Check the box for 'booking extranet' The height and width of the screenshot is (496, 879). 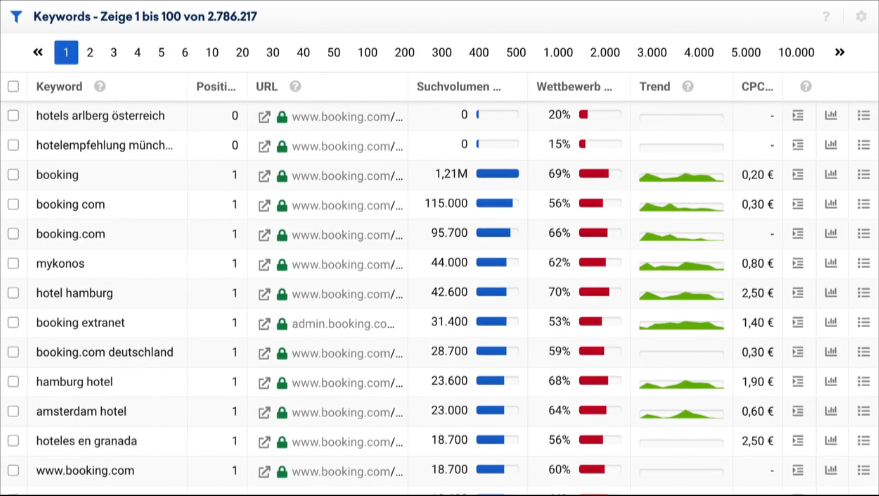[13, 322]
